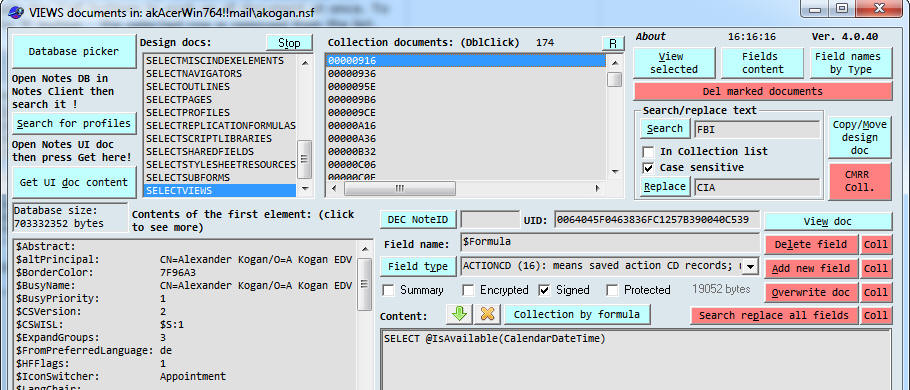Screen dimensions: 910x390
Task: Click the Collection by formula button
Action: pos(577,315)
